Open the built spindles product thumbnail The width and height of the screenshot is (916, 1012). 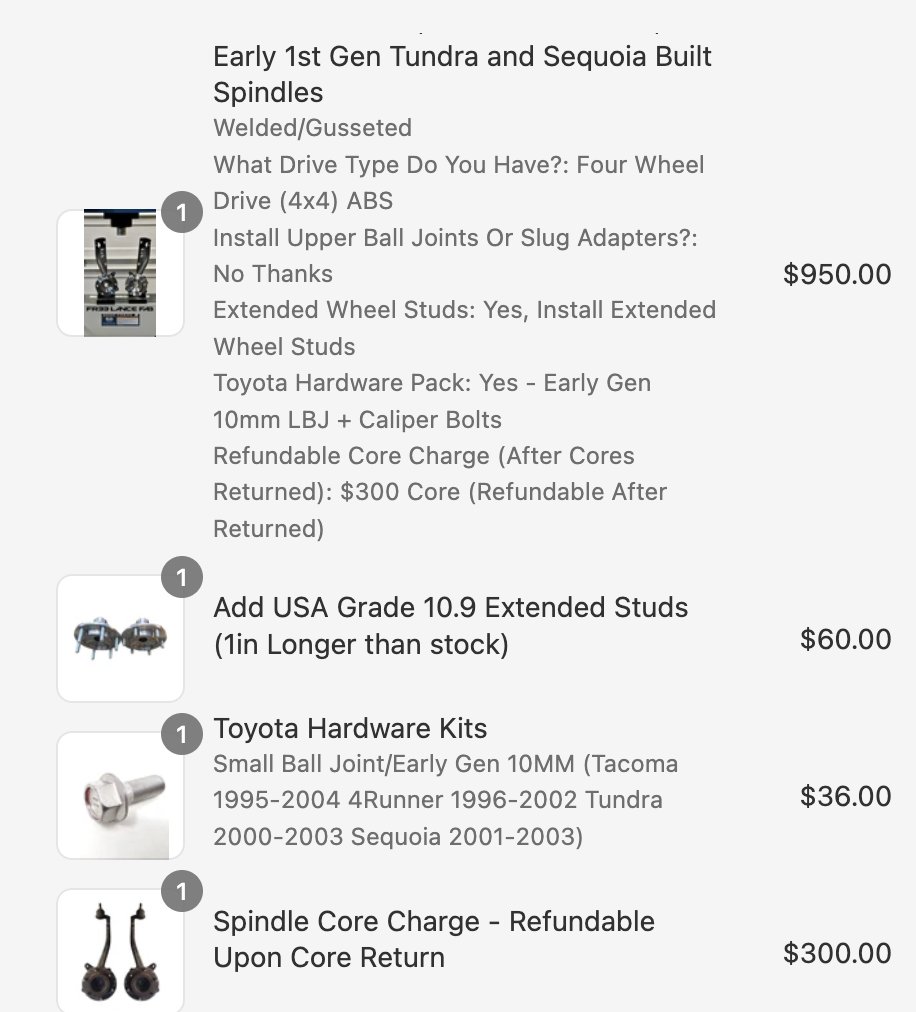(x=120, y=272)
